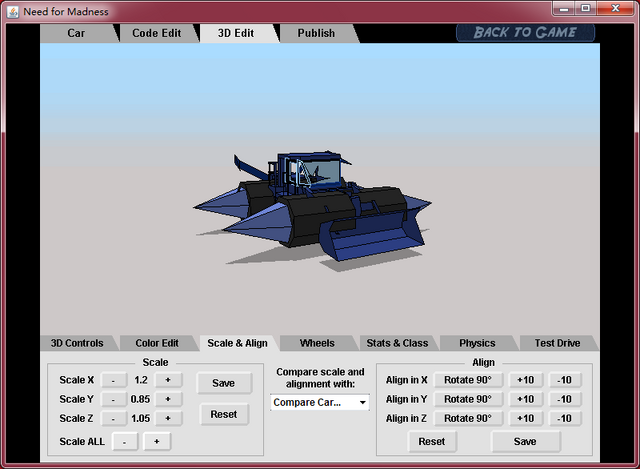This screenshot has height=469, width=640.
Task: Increase Scale Z with plus button
Action: point(168,418)
